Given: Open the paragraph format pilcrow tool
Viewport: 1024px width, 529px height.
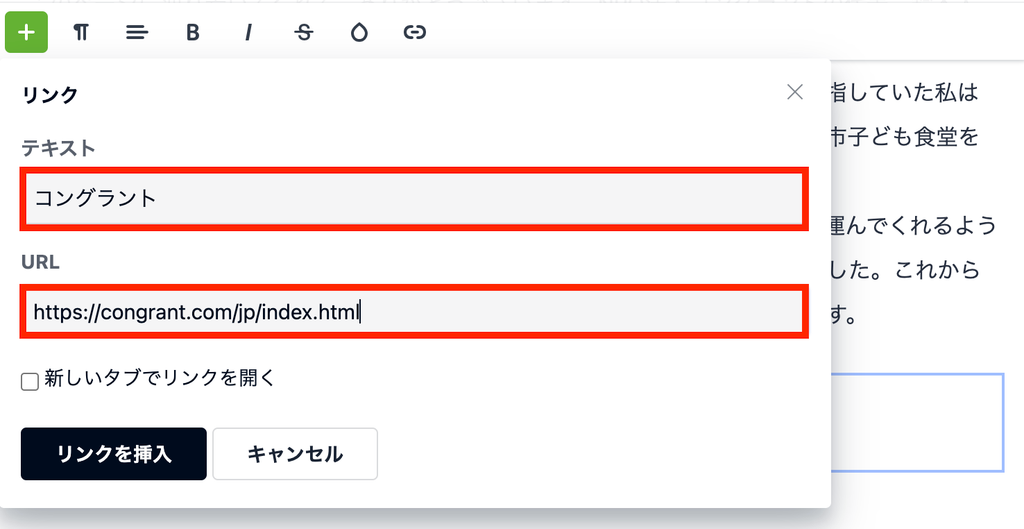Looking at the screenshot, I should click(81, 32).
